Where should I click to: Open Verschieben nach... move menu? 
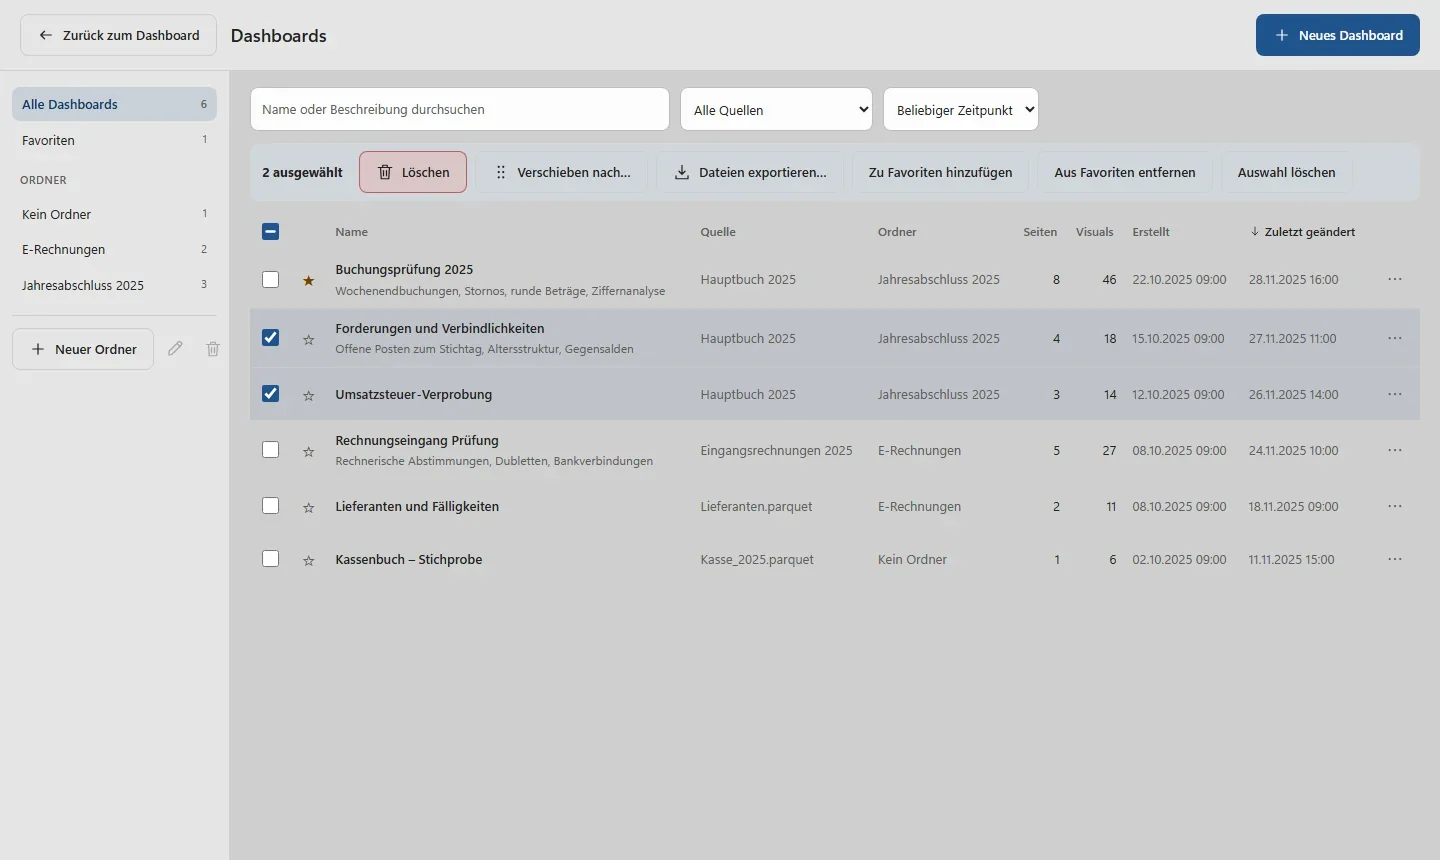pyautogui.click(x=563, y=173)
